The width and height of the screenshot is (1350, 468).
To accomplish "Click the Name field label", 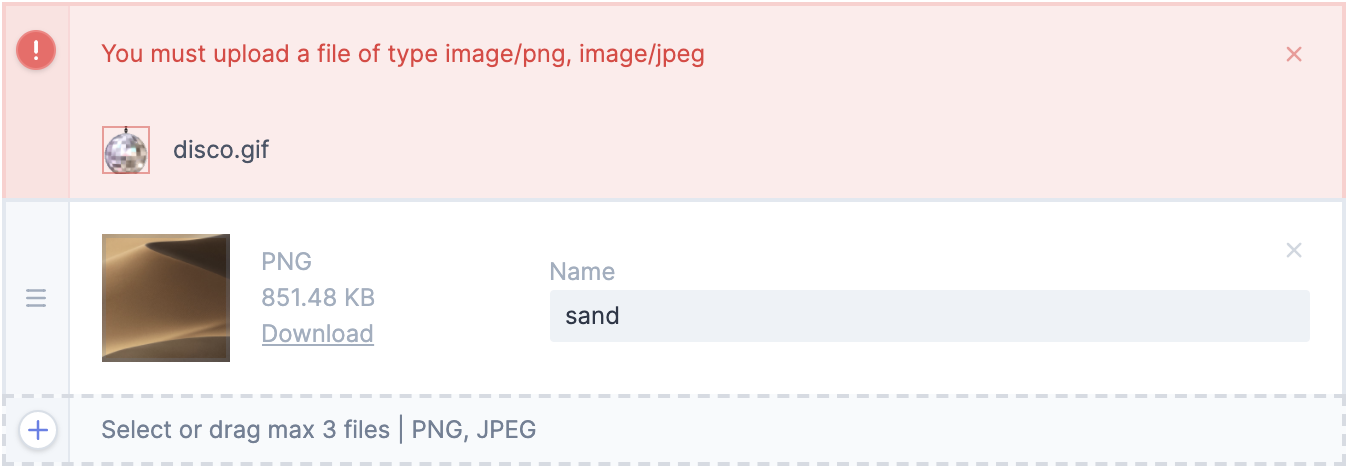I will (582, 272).
